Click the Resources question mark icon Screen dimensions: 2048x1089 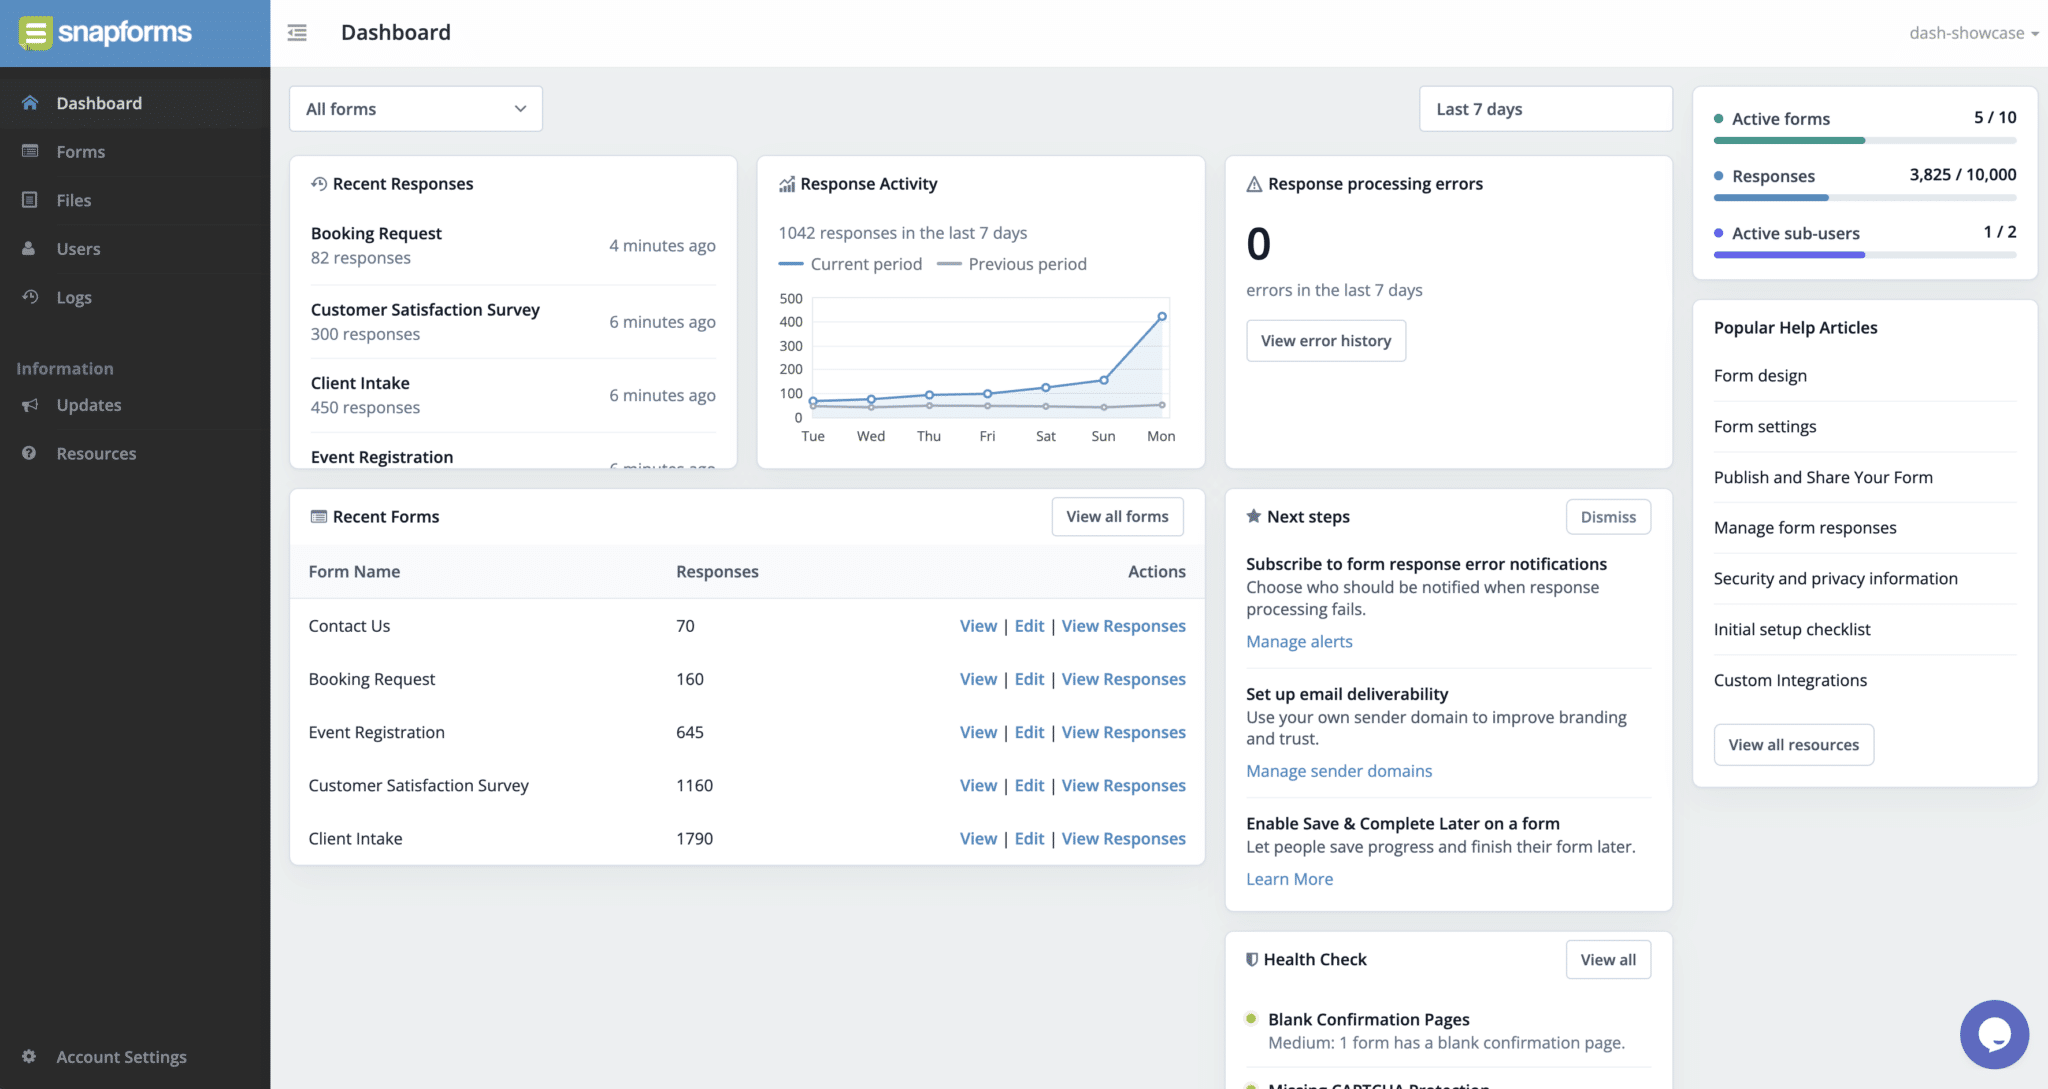pos(29,453)
